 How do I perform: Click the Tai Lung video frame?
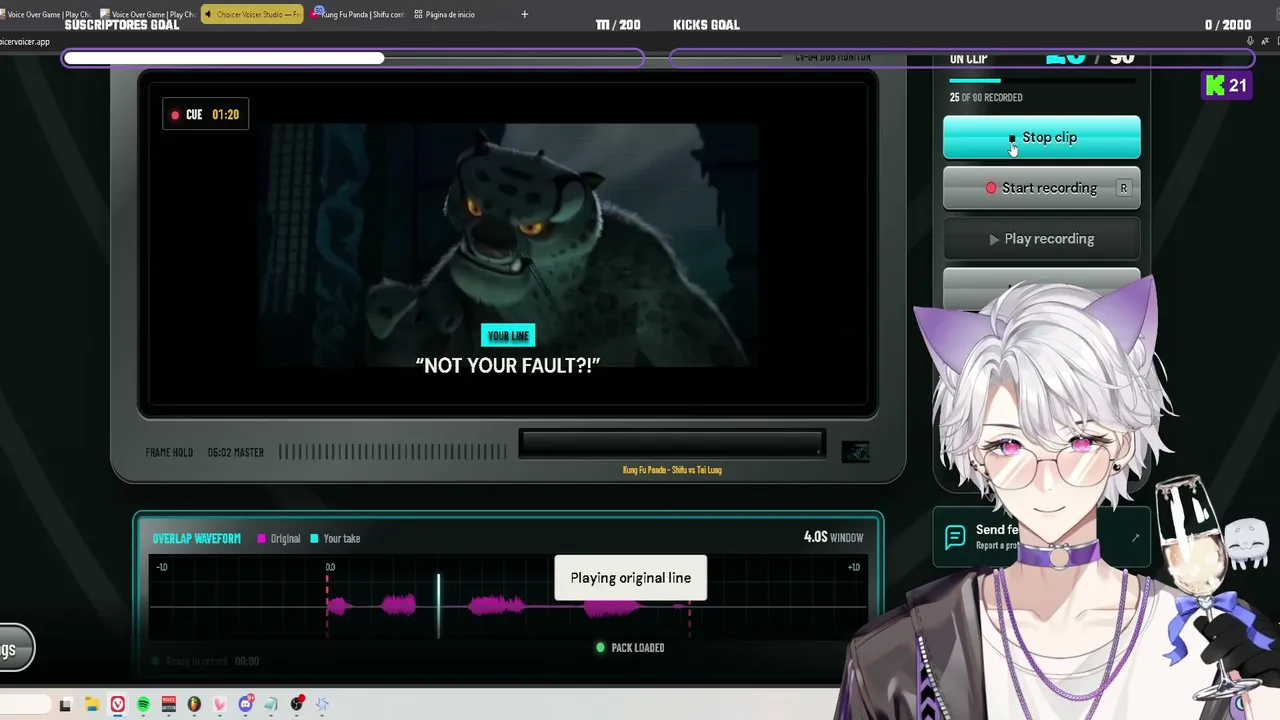508,245
